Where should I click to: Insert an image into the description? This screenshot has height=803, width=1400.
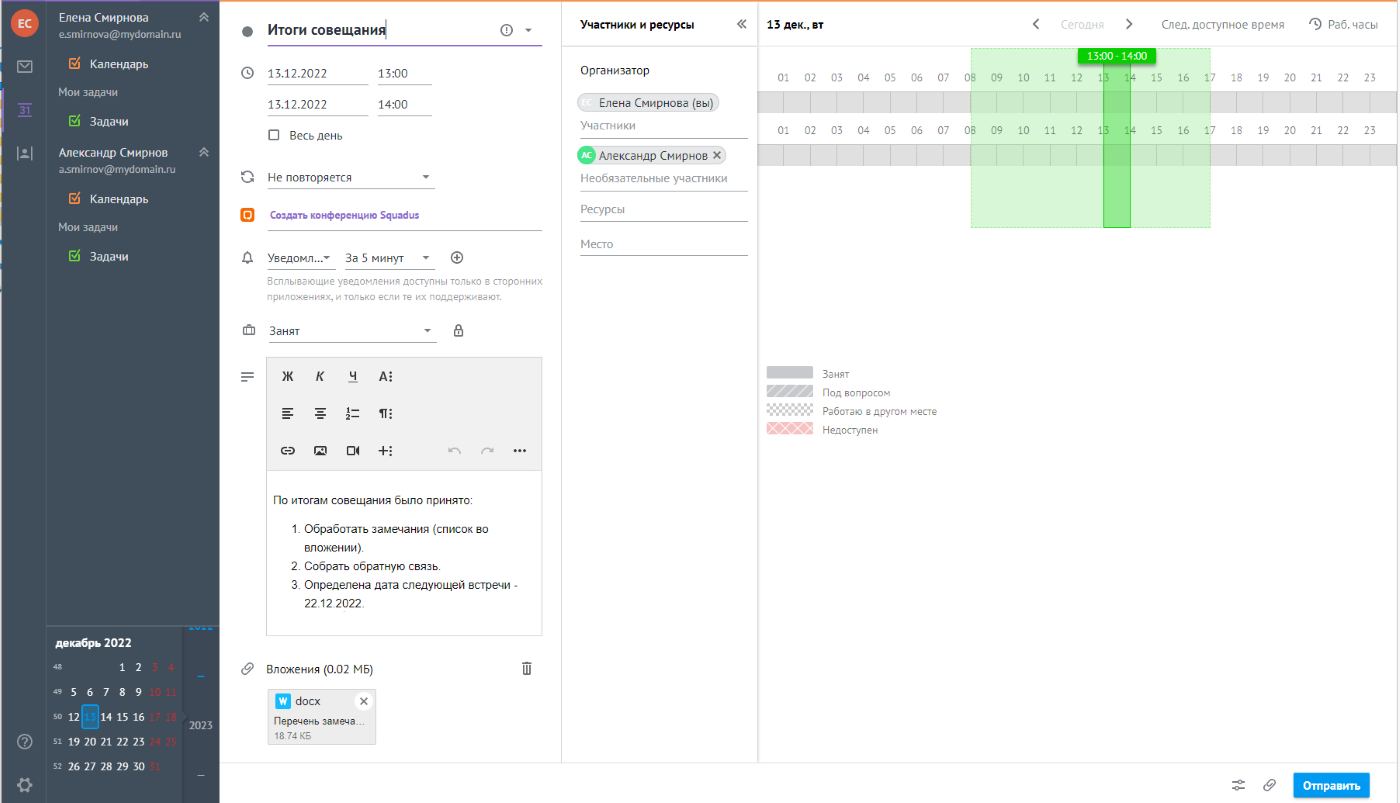pyautogui.click(x=320, y=451)
